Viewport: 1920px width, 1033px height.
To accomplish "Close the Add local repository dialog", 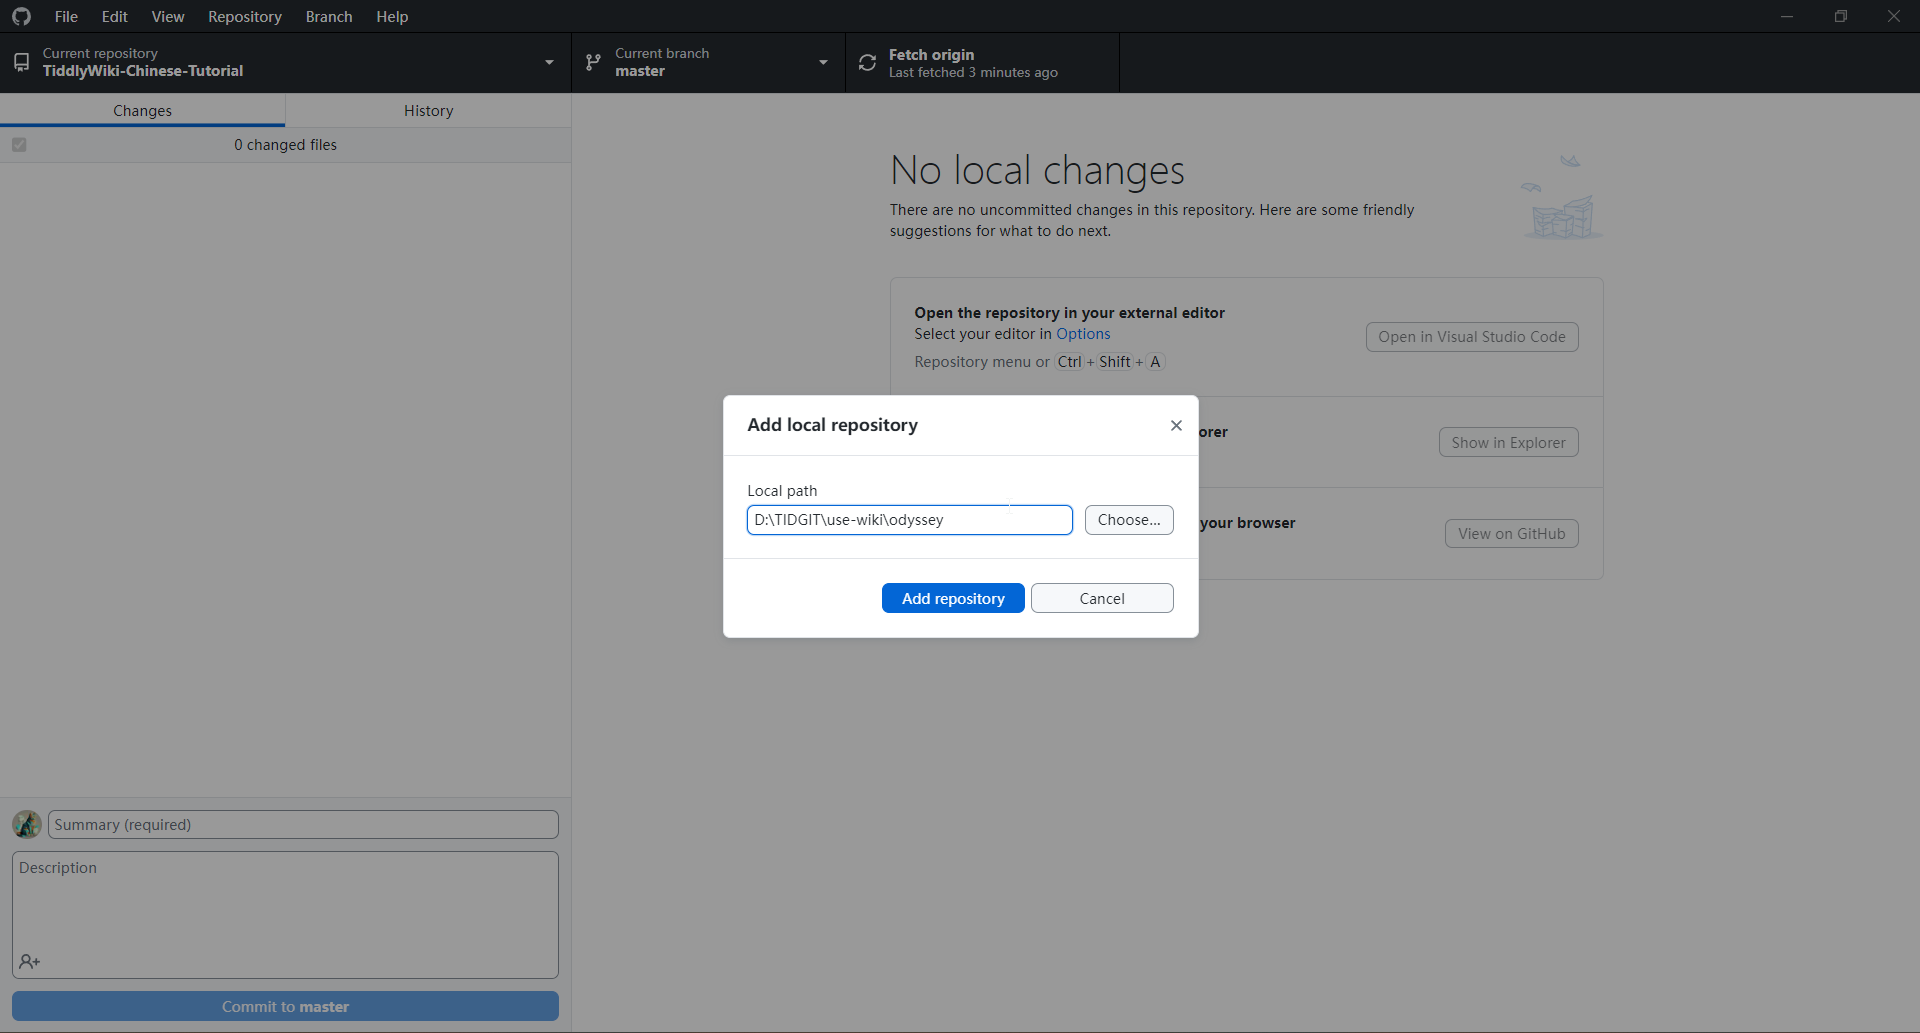I will coord(1176,425).
